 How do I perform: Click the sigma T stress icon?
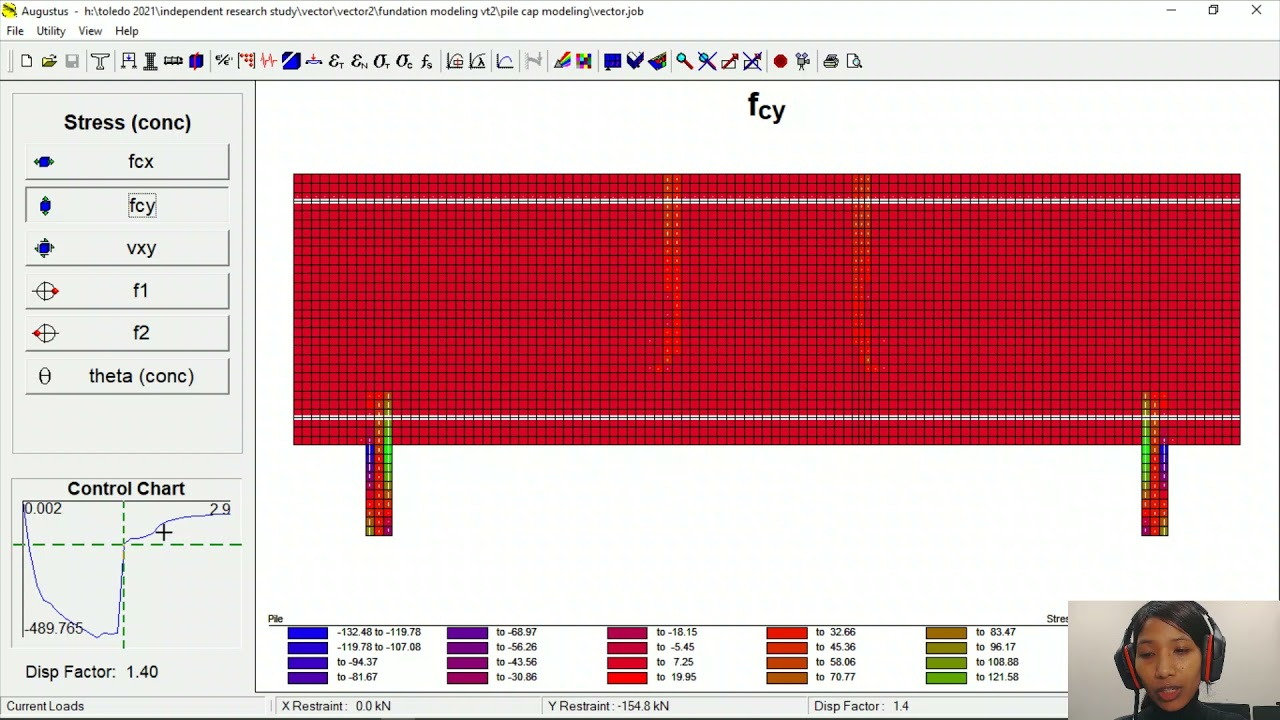[x=381, y=61]
